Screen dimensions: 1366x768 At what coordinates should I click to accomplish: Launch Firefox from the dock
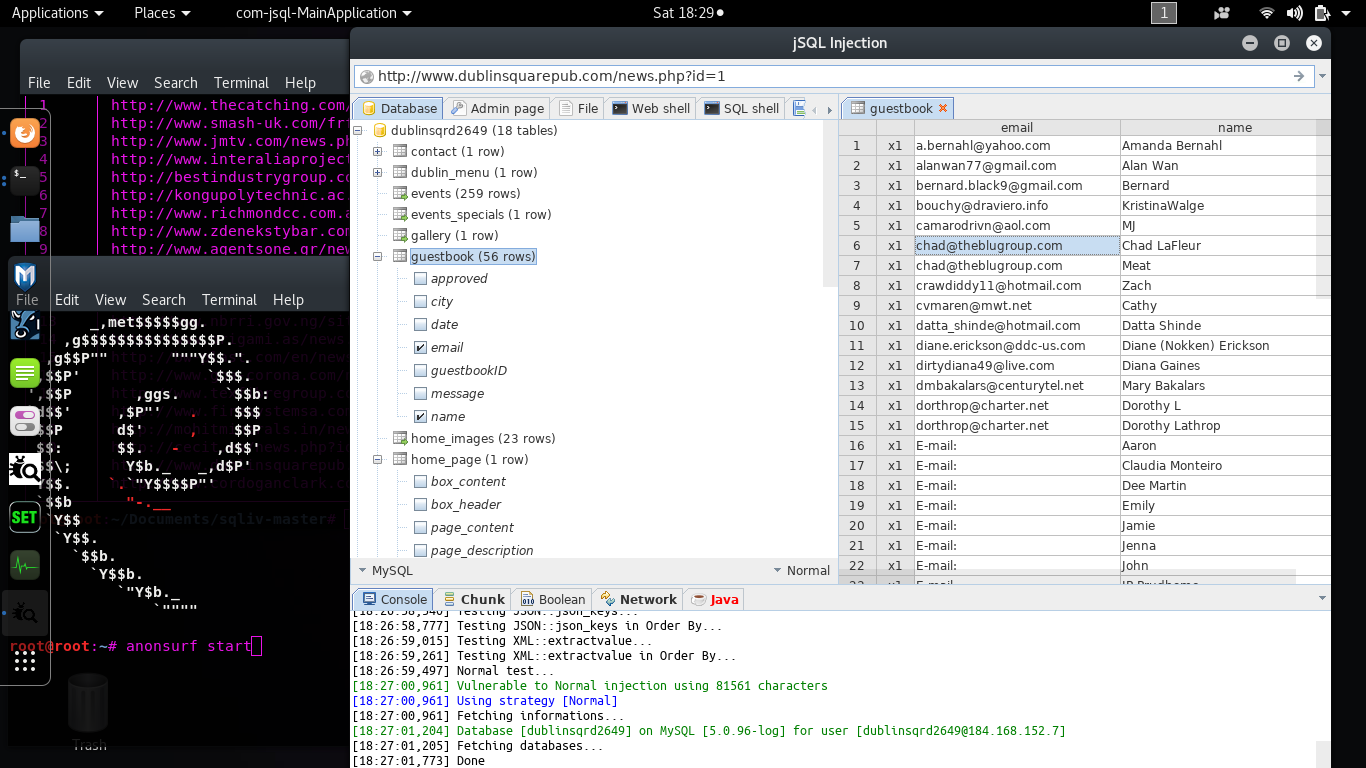(25, 132)
